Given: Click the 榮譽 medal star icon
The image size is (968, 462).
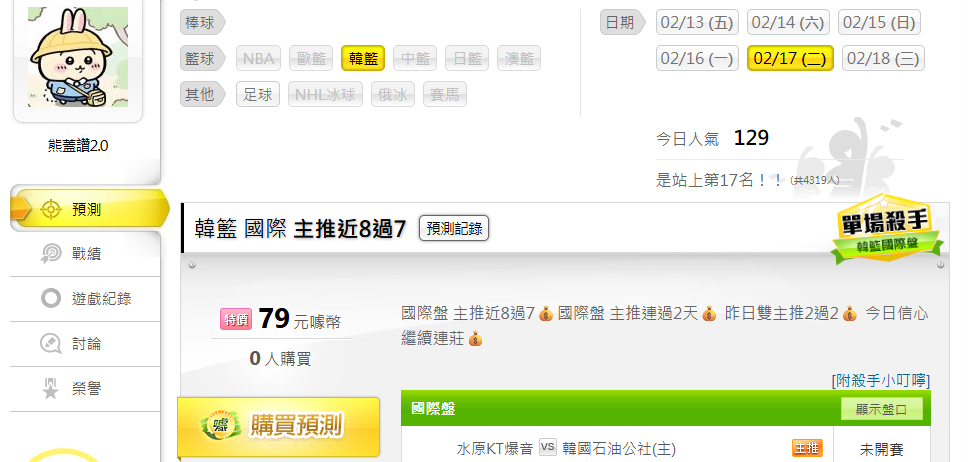Looking at the screenshot, I should click(51, 389).
